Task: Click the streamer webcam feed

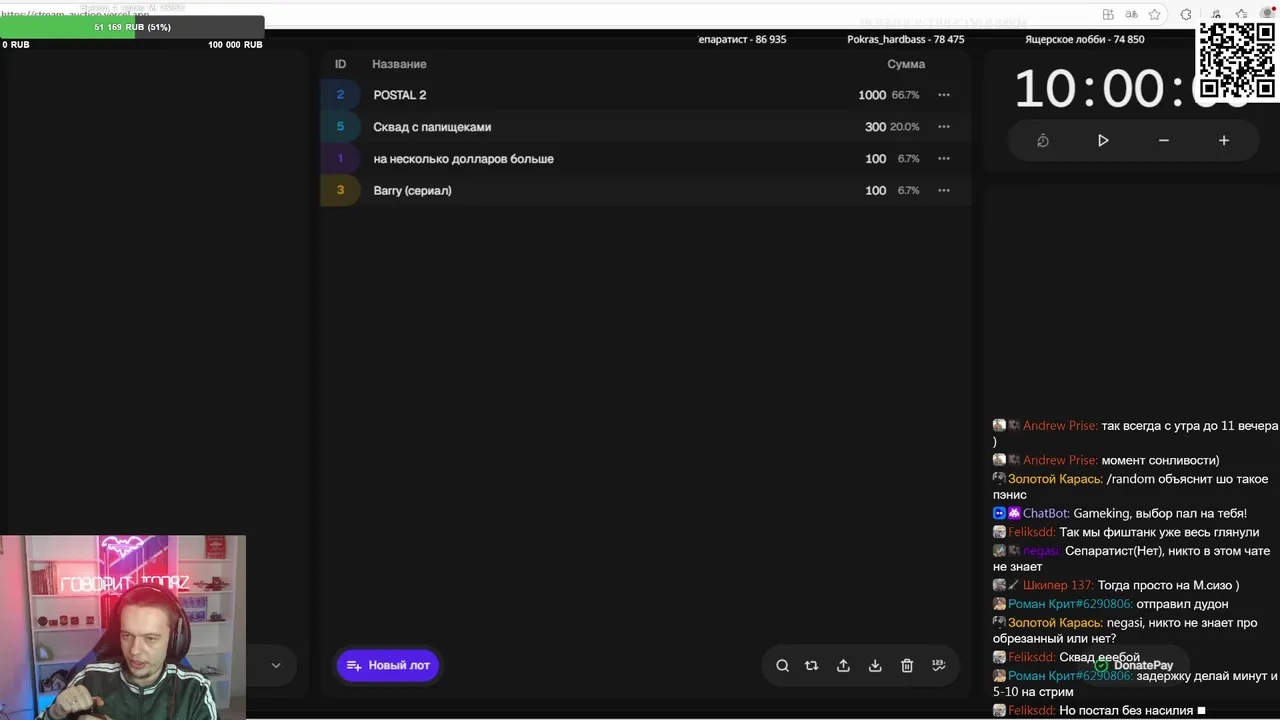Action: click(123, 627)
